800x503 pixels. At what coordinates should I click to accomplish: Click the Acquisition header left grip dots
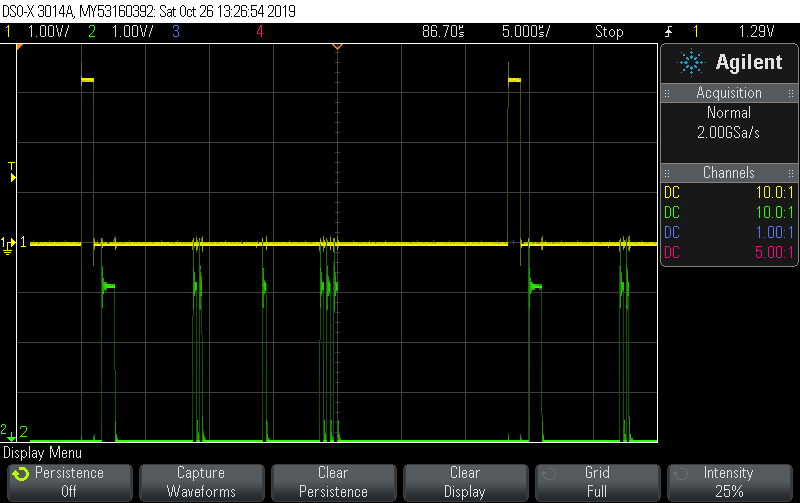click(667, 93)
